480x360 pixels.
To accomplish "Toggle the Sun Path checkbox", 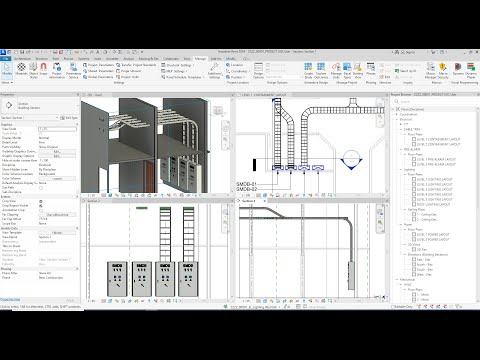I will (x=41, y=188).
